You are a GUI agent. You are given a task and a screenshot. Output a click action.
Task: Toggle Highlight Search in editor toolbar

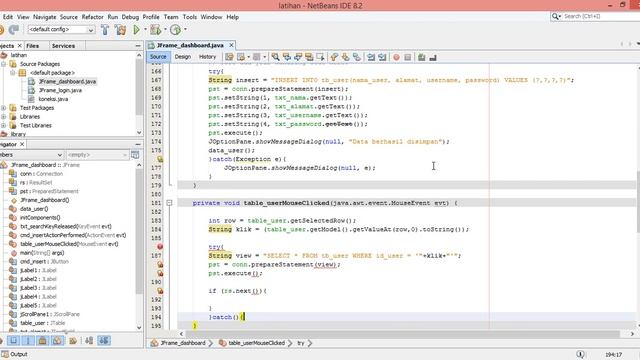pyautogui.click(x=309, y=57)
